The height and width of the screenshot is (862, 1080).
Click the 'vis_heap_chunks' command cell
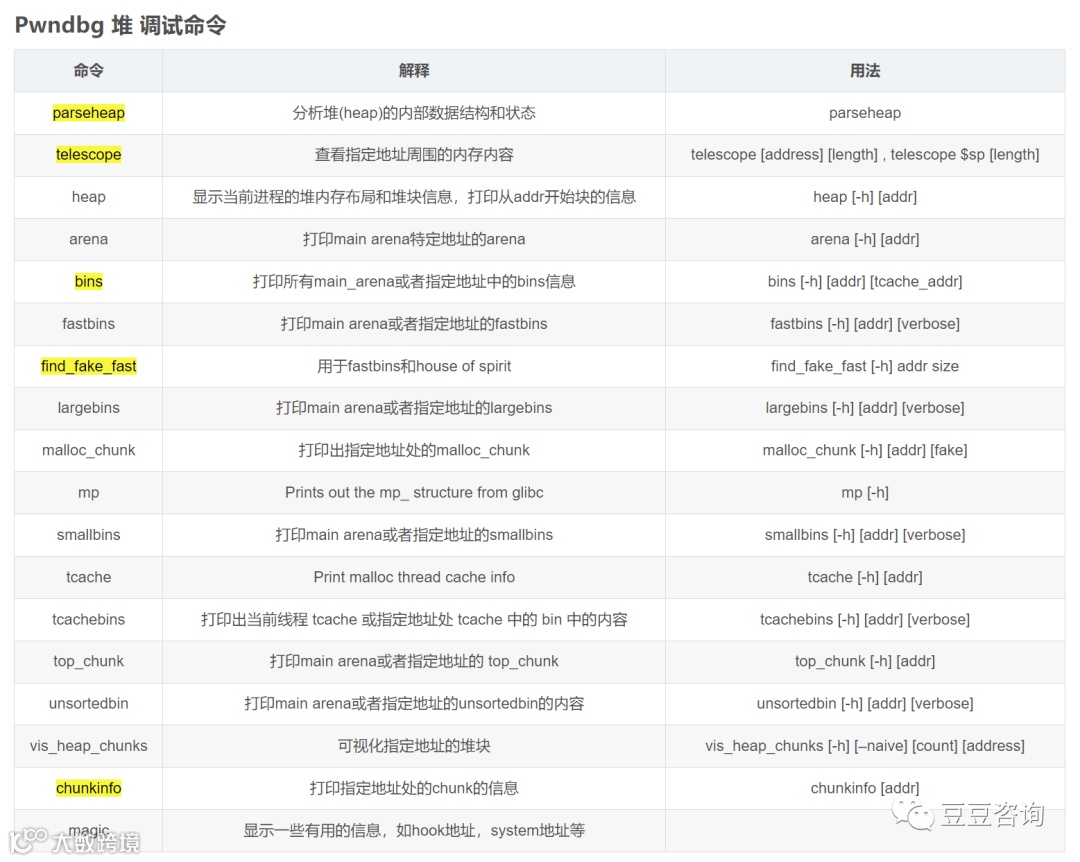pos(88,746)
